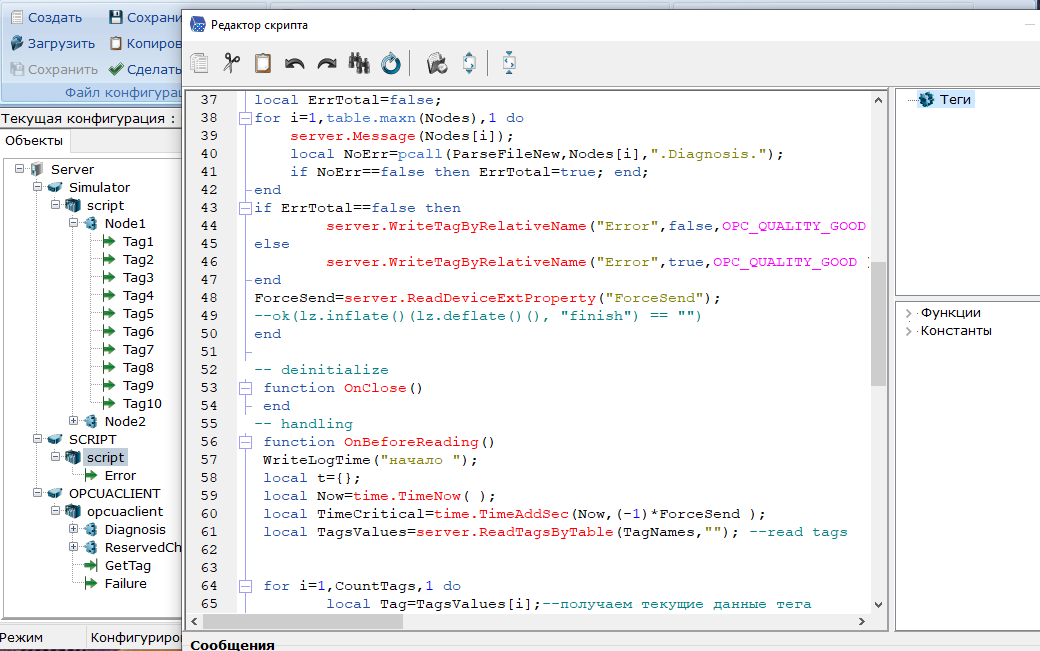Click the green arrow icon beside Error

[x=91, y=475]
